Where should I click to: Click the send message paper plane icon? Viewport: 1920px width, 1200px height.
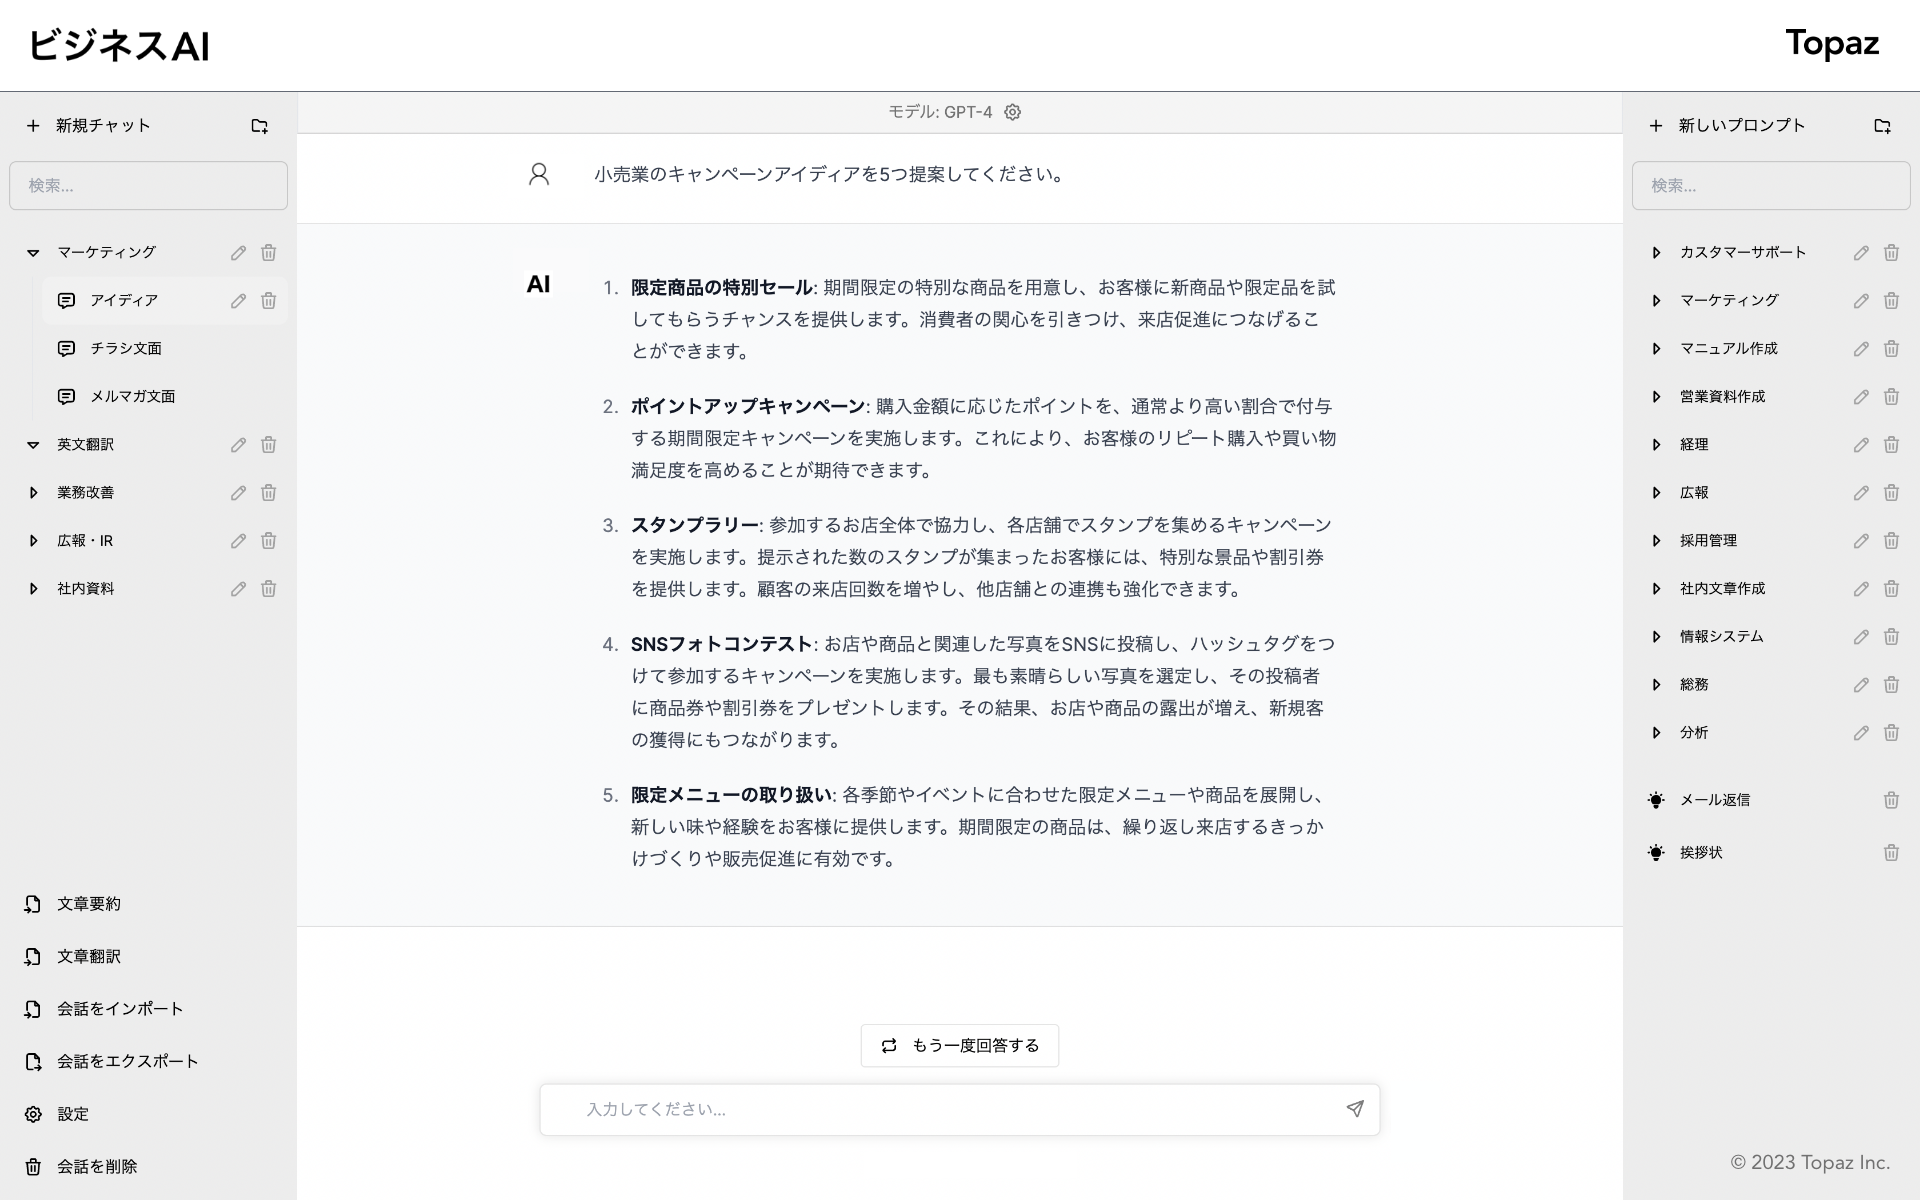point(1354,1109)
